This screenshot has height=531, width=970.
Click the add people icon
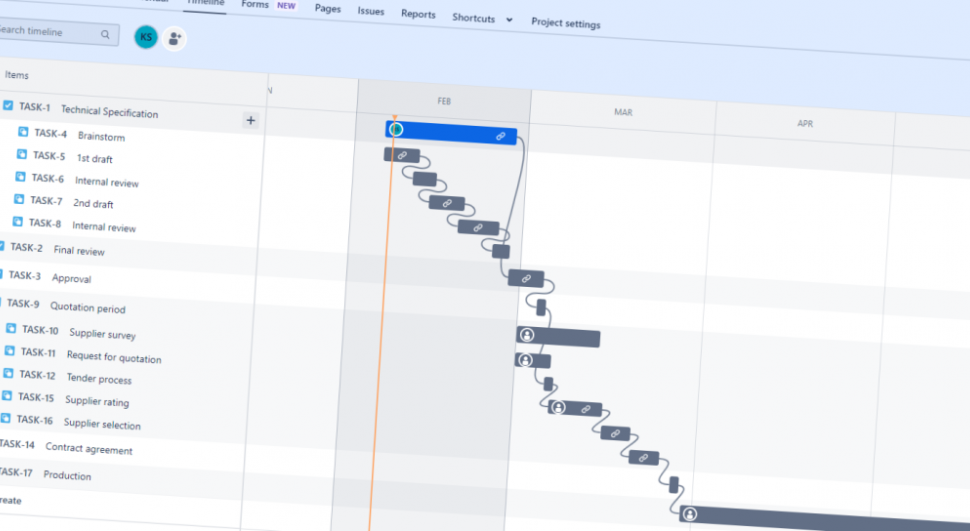(175, 39)
